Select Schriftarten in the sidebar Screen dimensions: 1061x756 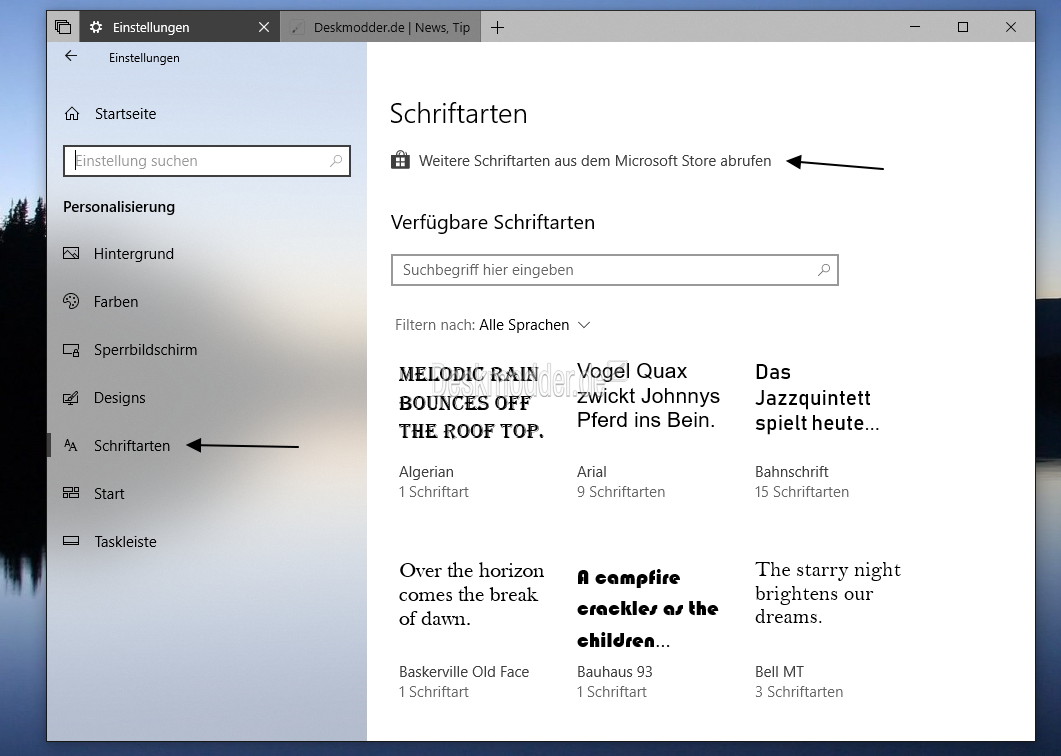(x=132, y=446)
